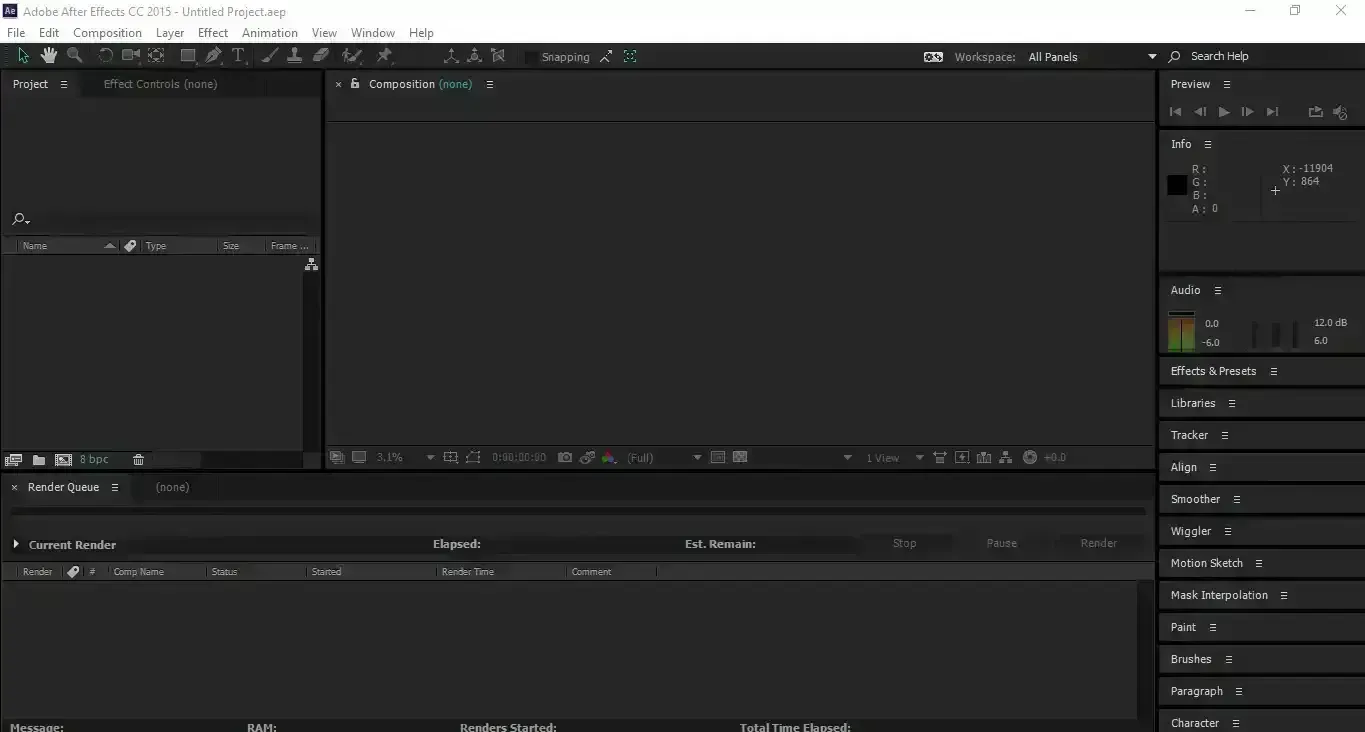Click the color swatch in Info panel
Image resolution: width=1365 pixels, height=732 pixels.
tap(1177, 184)
